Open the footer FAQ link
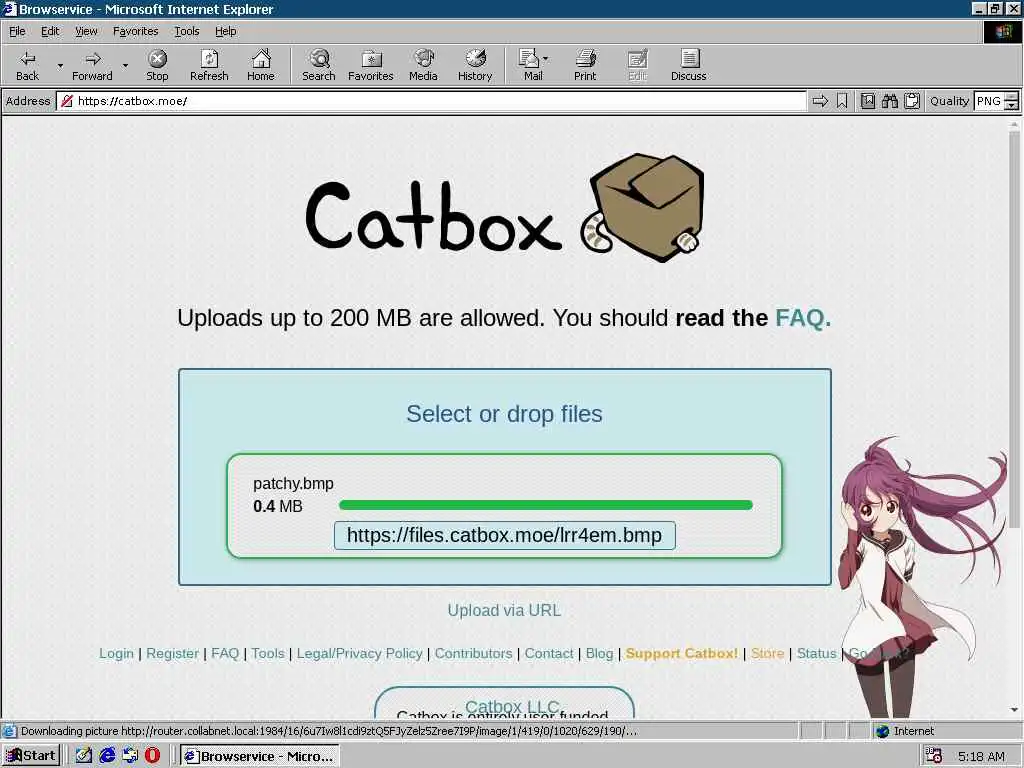The height and width of the screenshot is (768, 1024). coord(225,654)
